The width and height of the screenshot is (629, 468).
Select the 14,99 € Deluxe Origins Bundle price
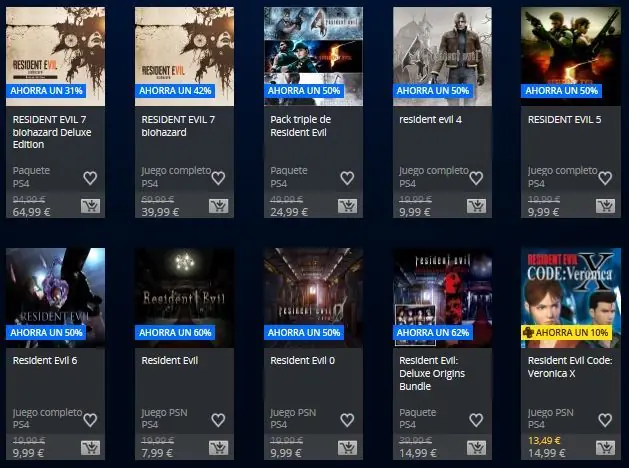[x=418, y=453]
